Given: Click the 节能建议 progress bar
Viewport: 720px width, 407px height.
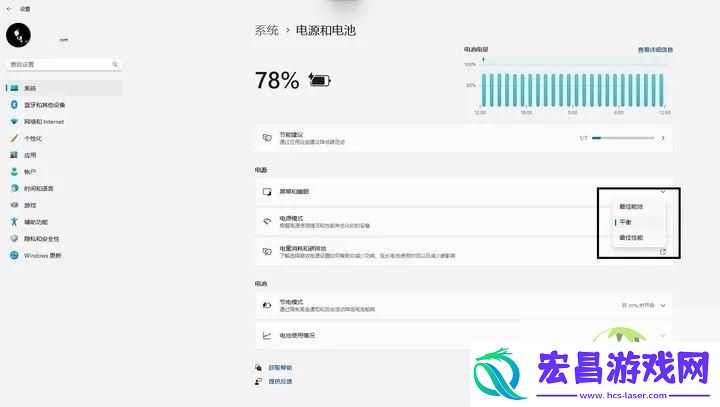Looking at the screenshot, I should click(x=623, y=138).
